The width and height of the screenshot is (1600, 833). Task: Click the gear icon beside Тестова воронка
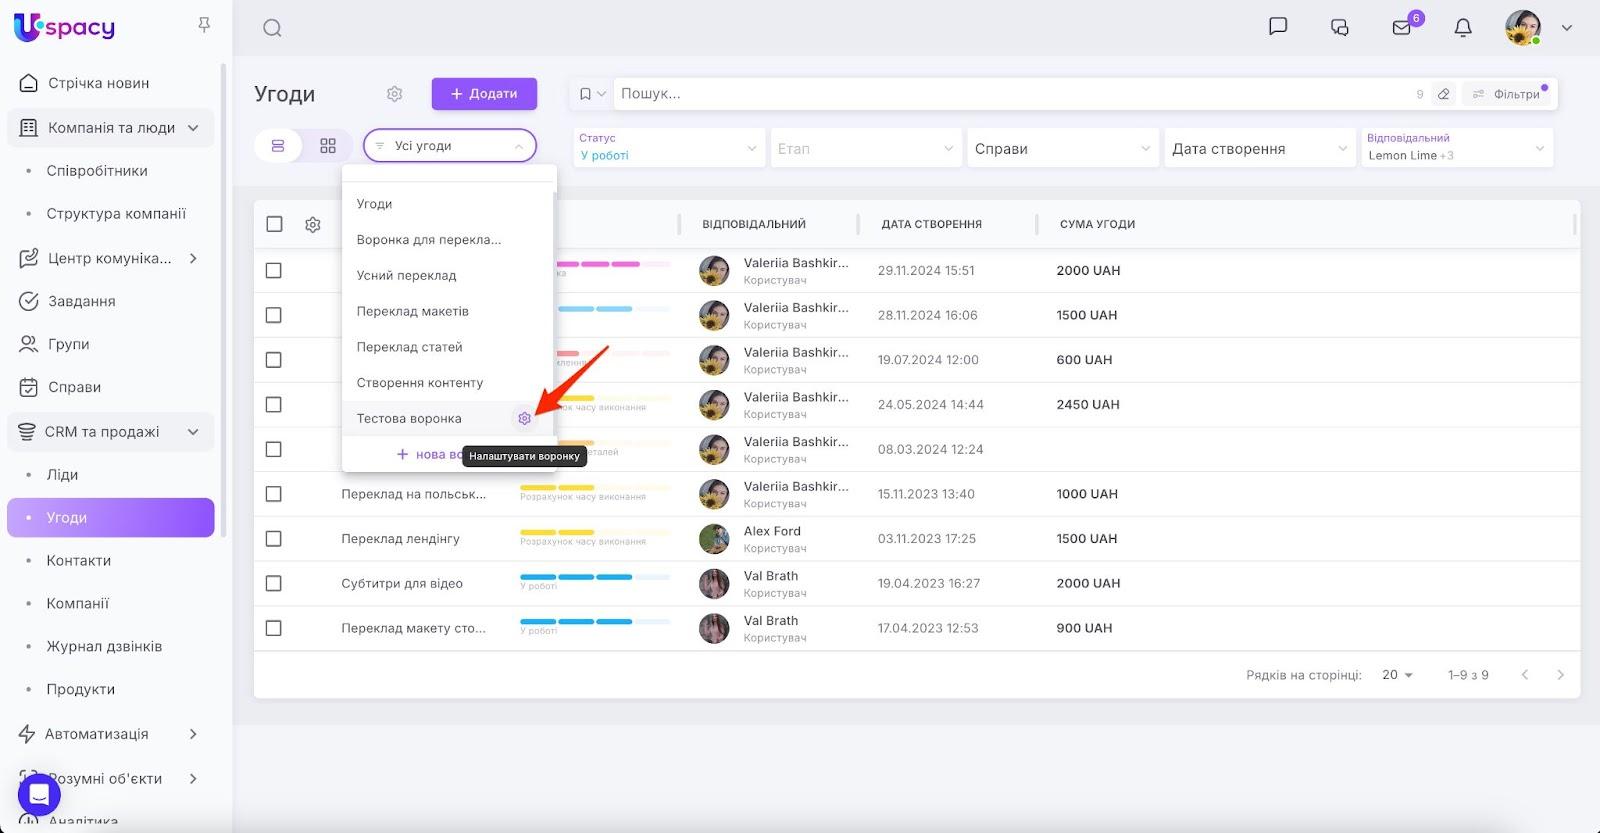[x=524, y=418]
